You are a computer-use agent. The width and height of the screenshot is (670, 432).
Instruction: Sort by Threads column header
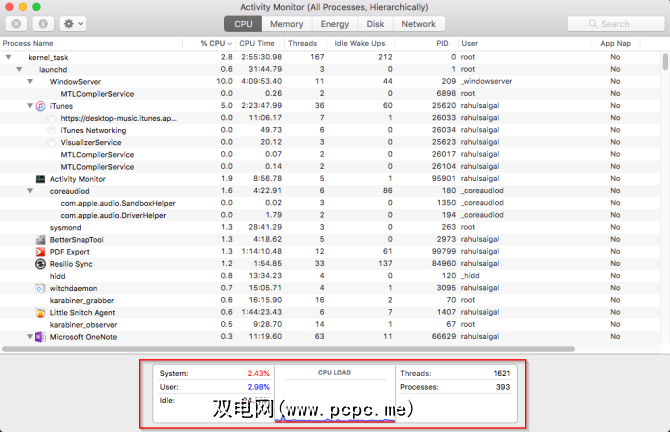305,44
